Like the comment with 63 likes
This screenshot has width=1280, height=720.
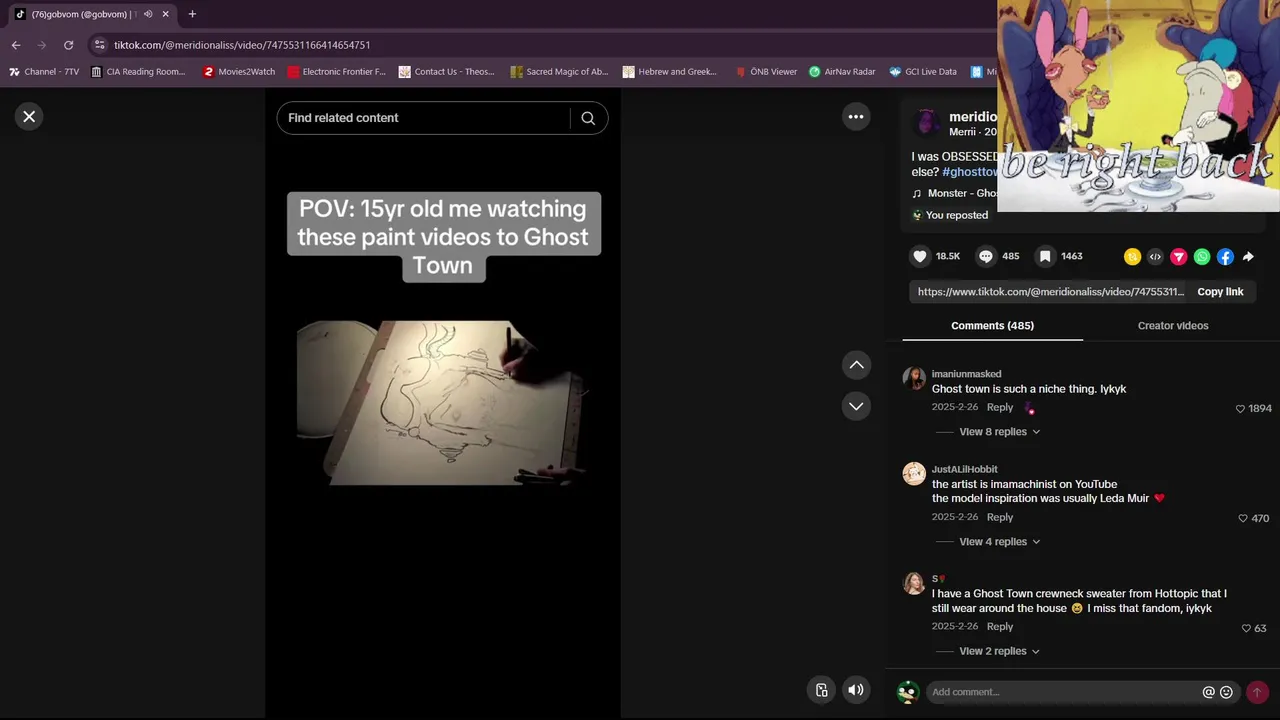point(1246,628)
